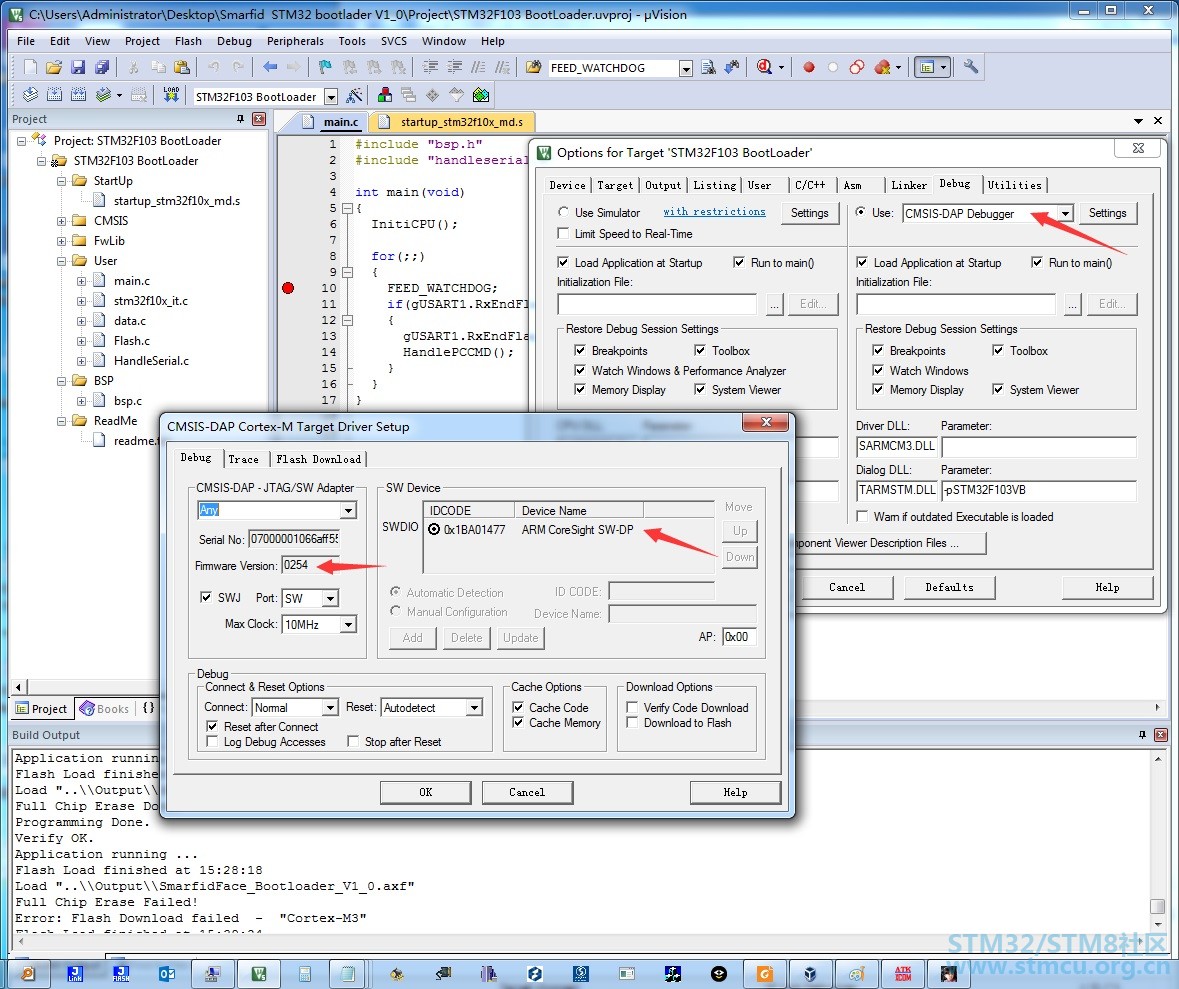Open the adapter dropdown showing Any

pyautogui.click(x=348, y=511)
